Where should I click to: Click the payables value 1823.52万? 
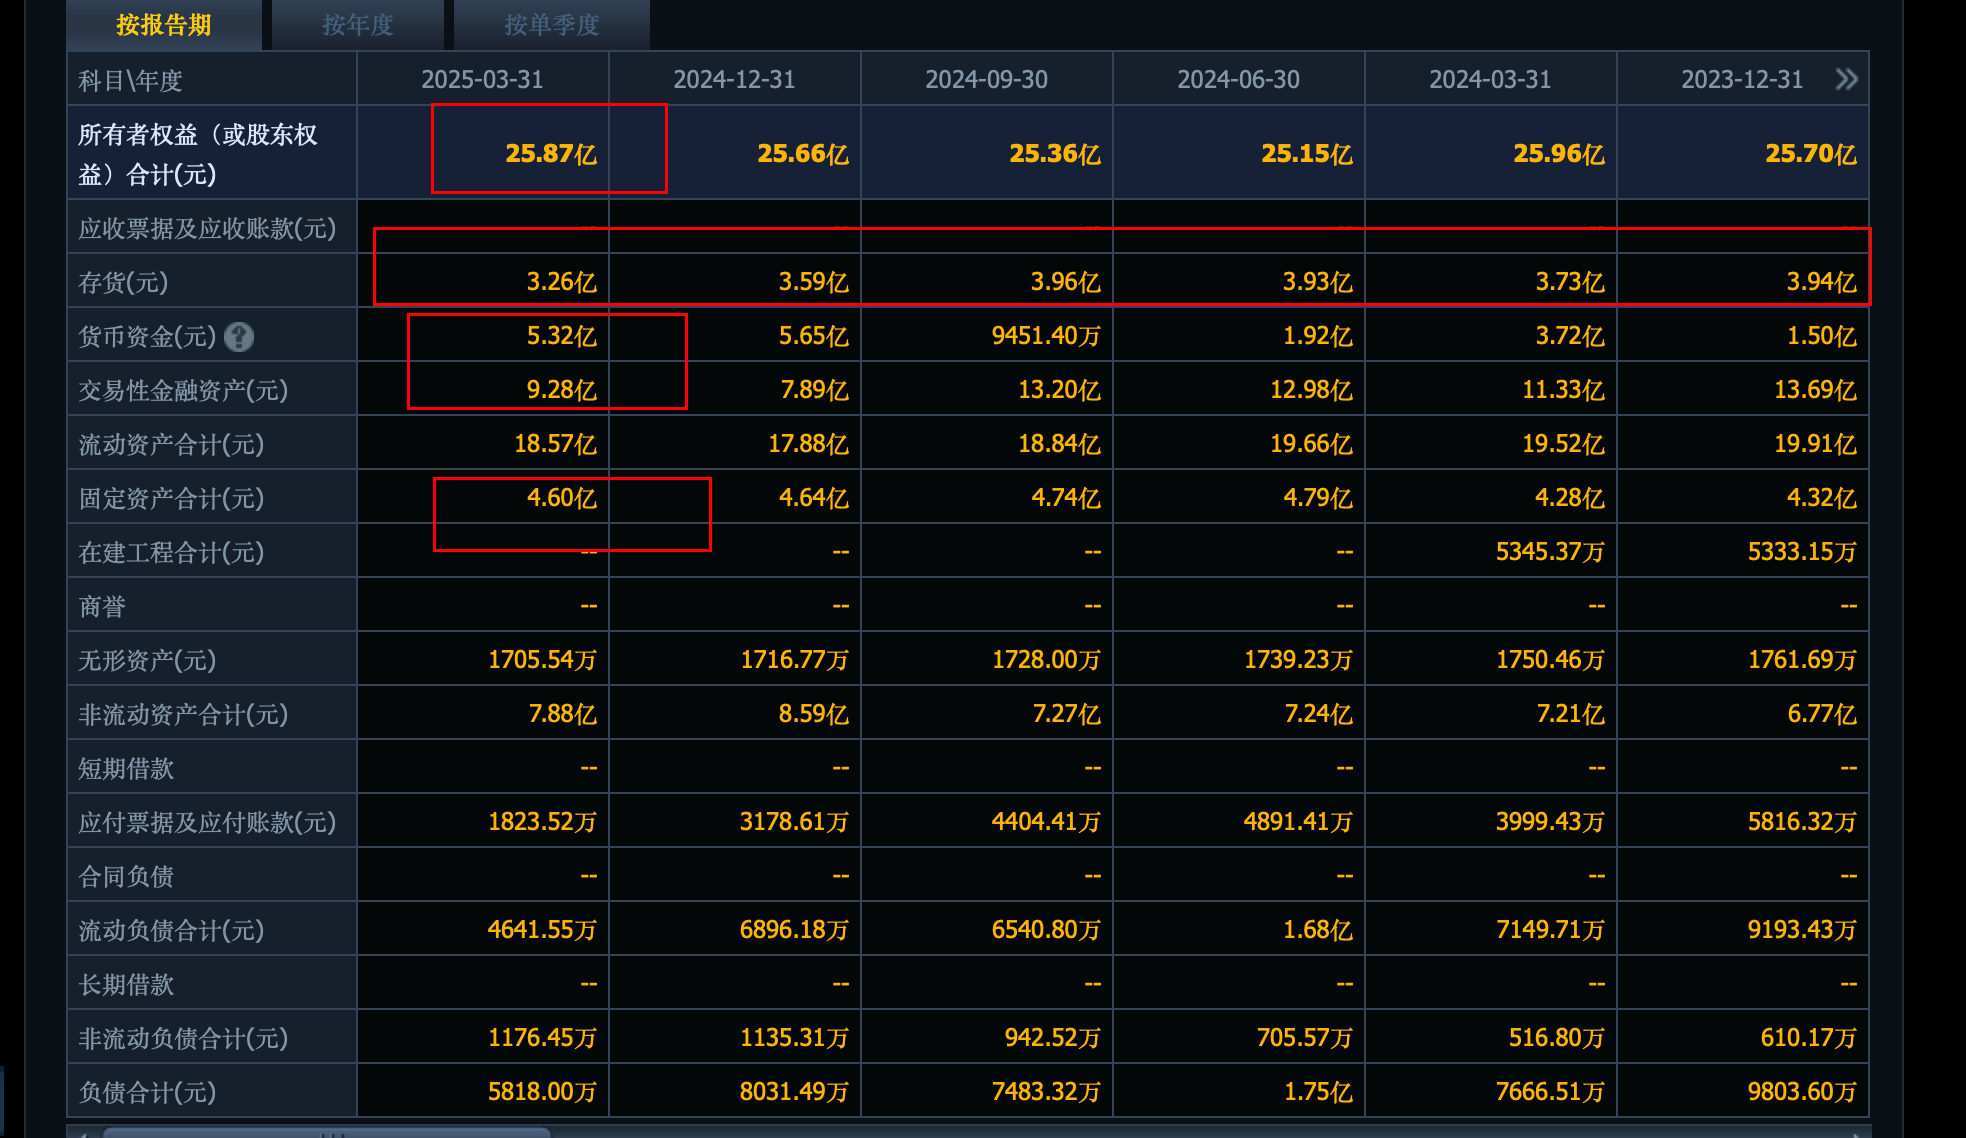coord(542,822)
